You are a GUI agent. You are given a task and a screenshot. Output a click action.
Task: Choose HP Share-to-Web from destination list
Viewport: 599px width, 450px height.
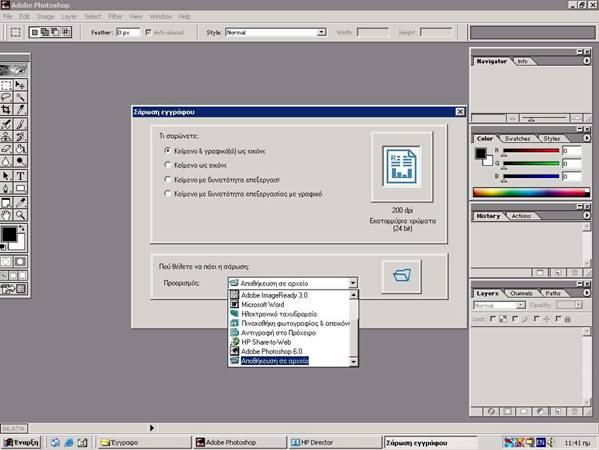(289, 342)
